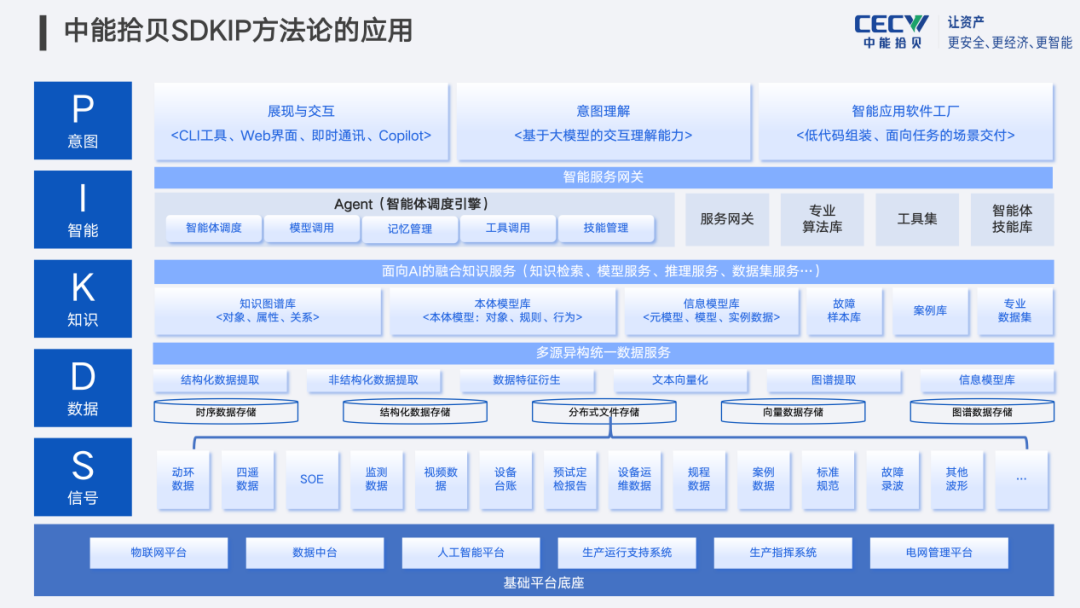Select the 人工智能平台 button
Screen dimensions: 1080x608
click(x=471, y=552)
